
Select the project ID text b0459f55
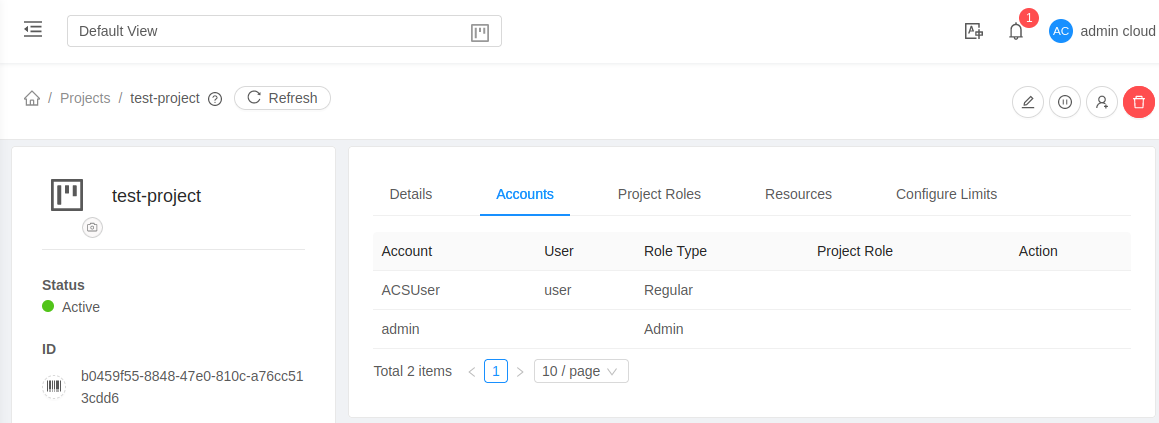point(192,388)
